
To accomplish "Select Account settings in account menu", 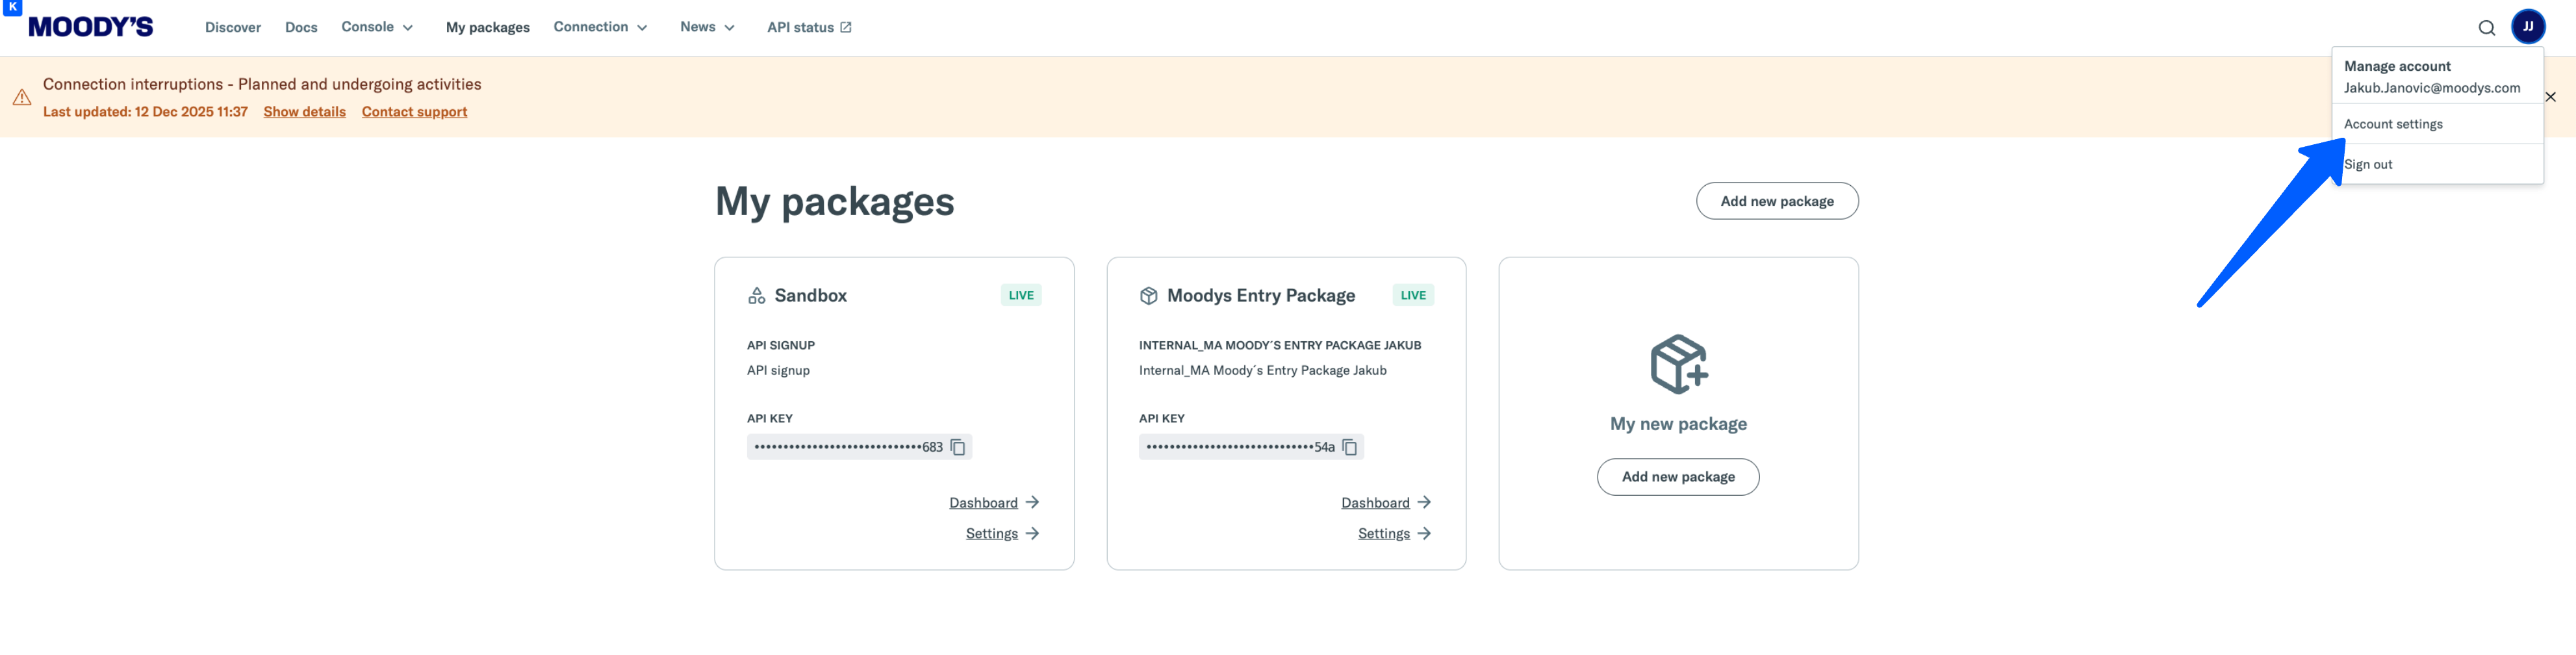I will [x=2393, y=124].
